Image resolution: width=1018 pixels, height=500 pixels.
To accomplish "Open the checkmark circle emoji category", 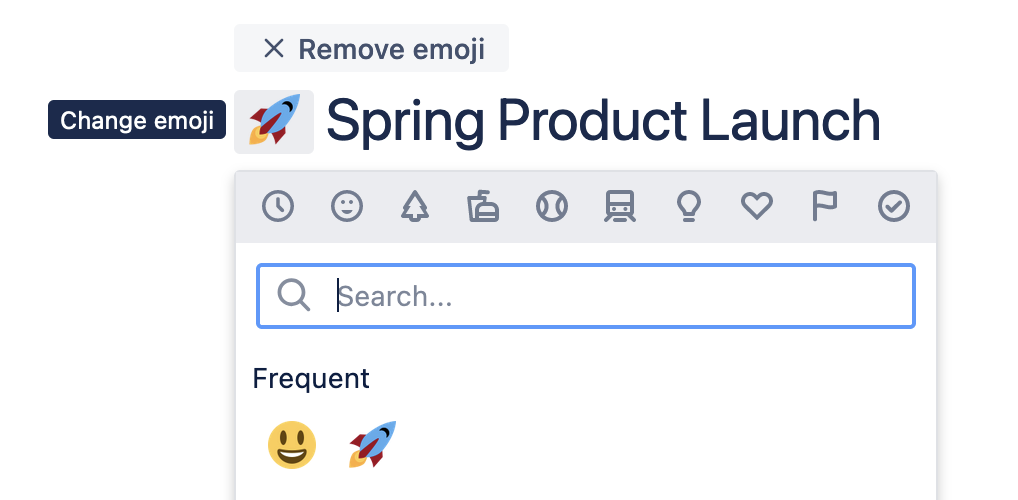I will (x=893, y=207).
